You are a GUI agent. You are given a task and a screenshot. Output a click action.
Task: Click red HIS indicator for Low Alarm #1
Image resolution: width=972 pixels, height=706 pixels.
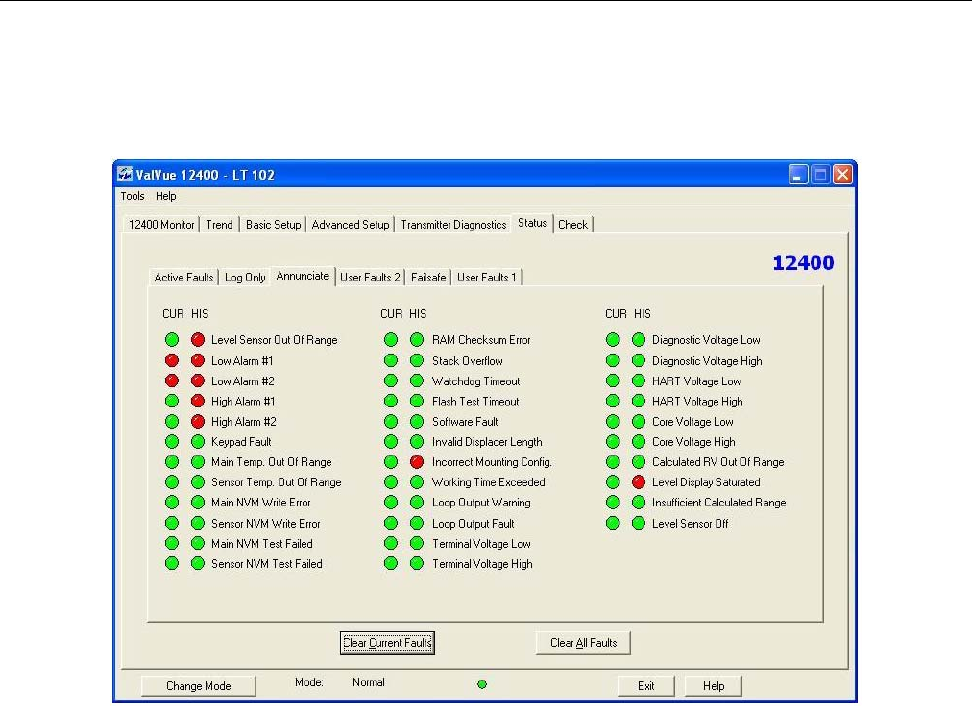tap(198, 360)
